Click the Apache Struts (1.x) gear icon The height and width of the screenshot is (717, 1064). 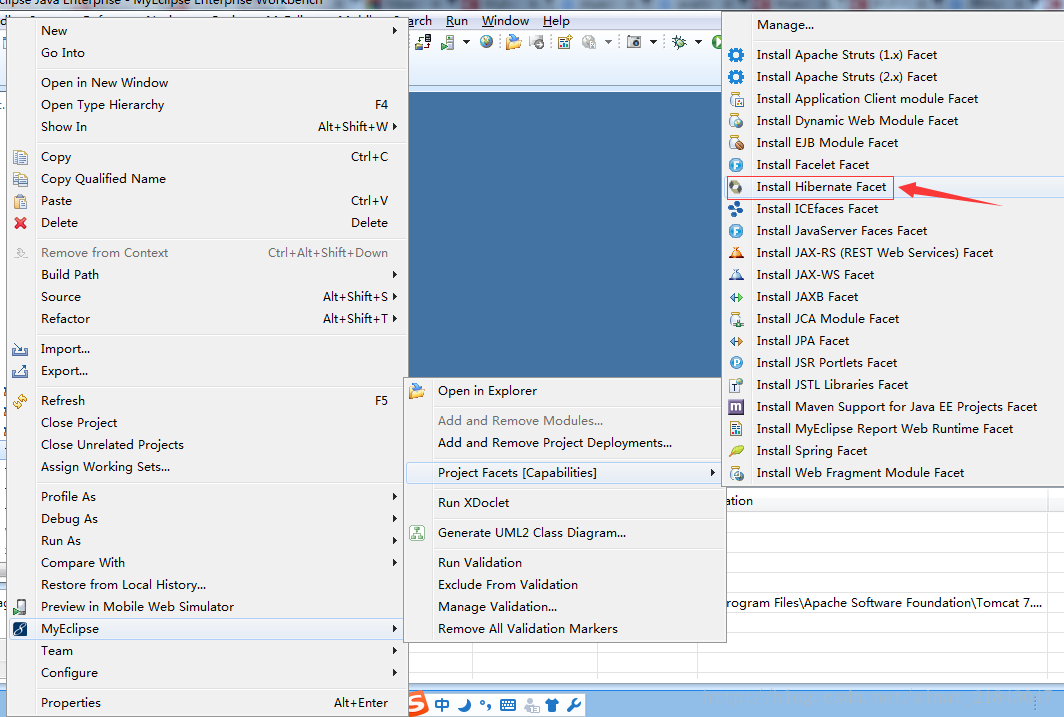point(736,55)
